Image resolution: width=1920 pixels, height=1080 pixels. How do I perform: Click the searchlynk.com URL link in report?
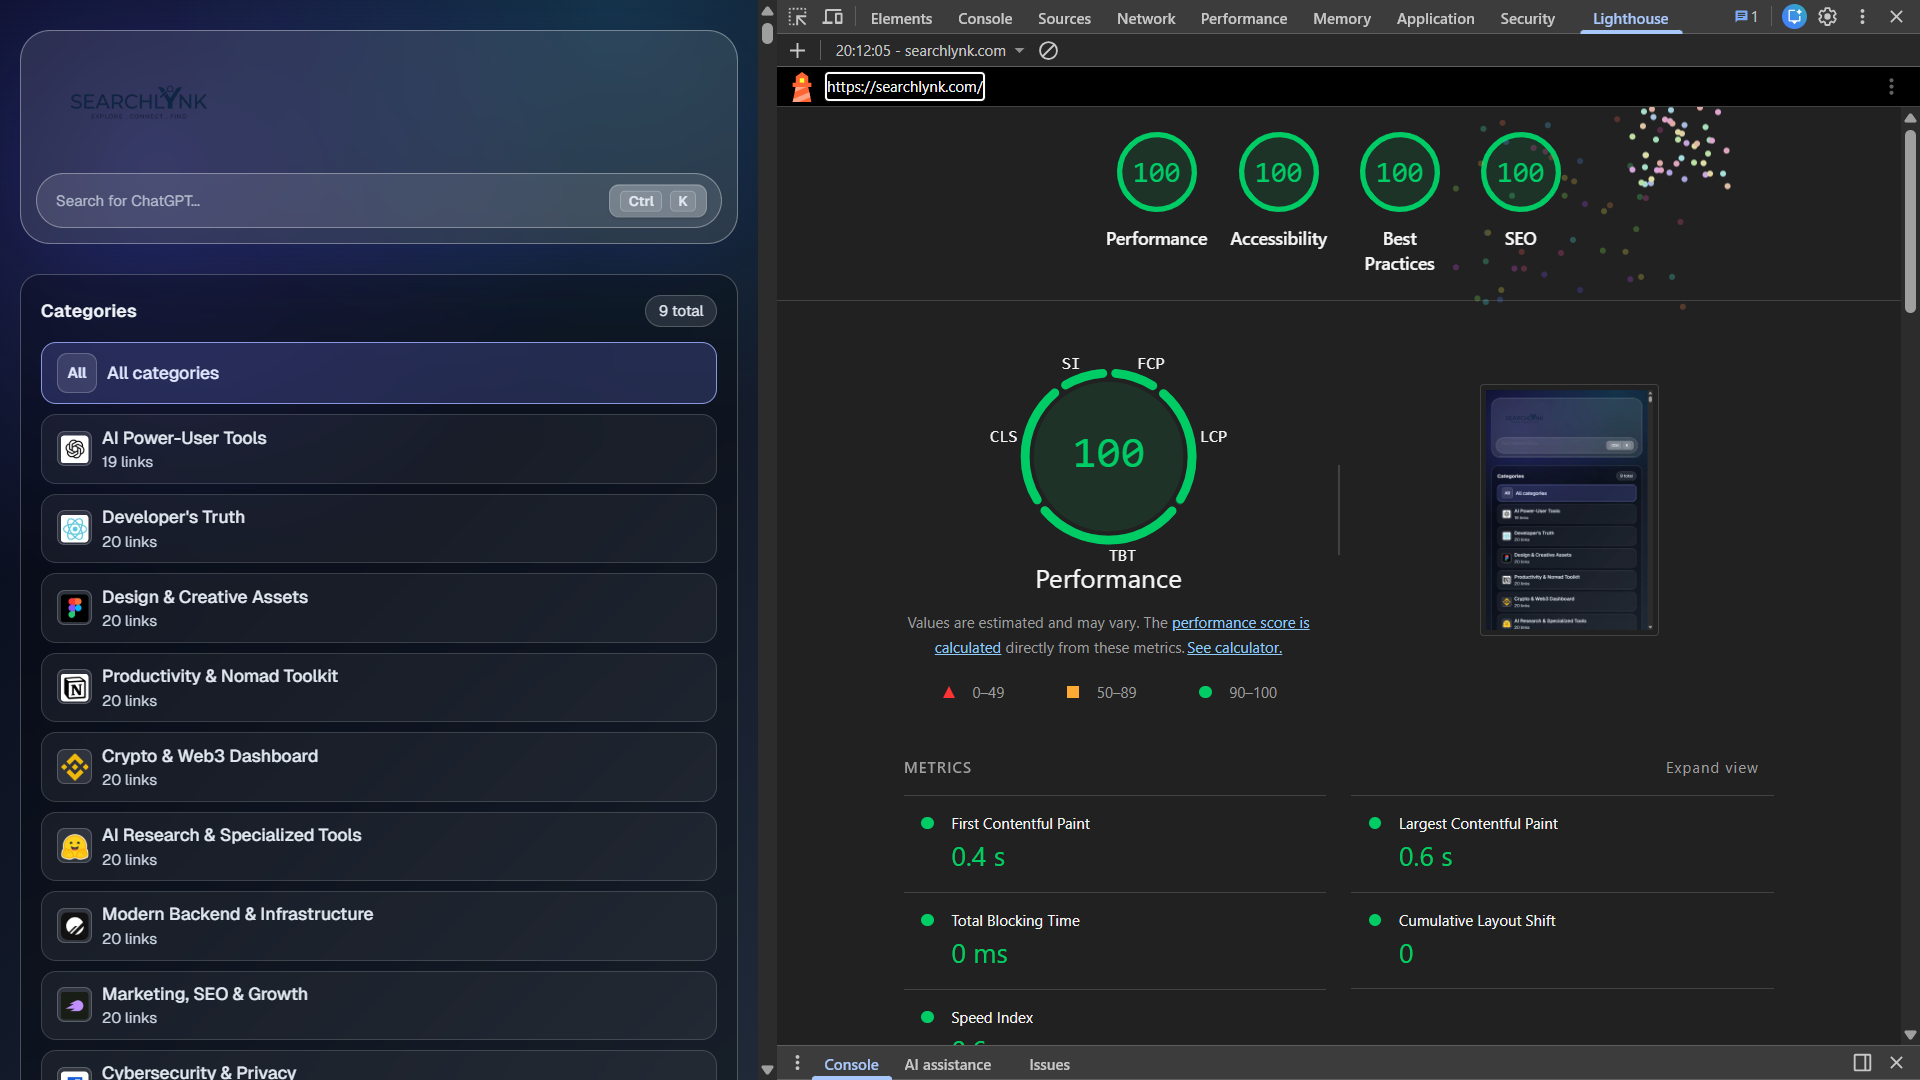point(904,87)
